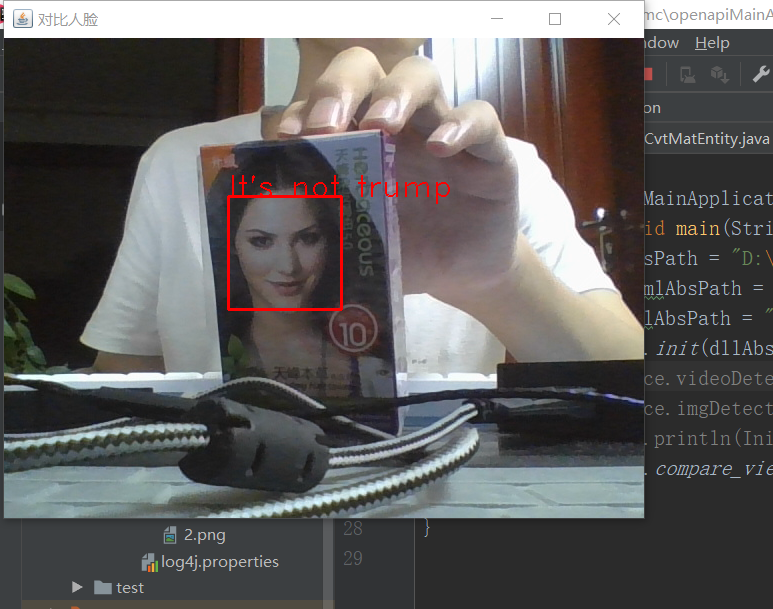Minimize the 对比人脸 window

497,19
